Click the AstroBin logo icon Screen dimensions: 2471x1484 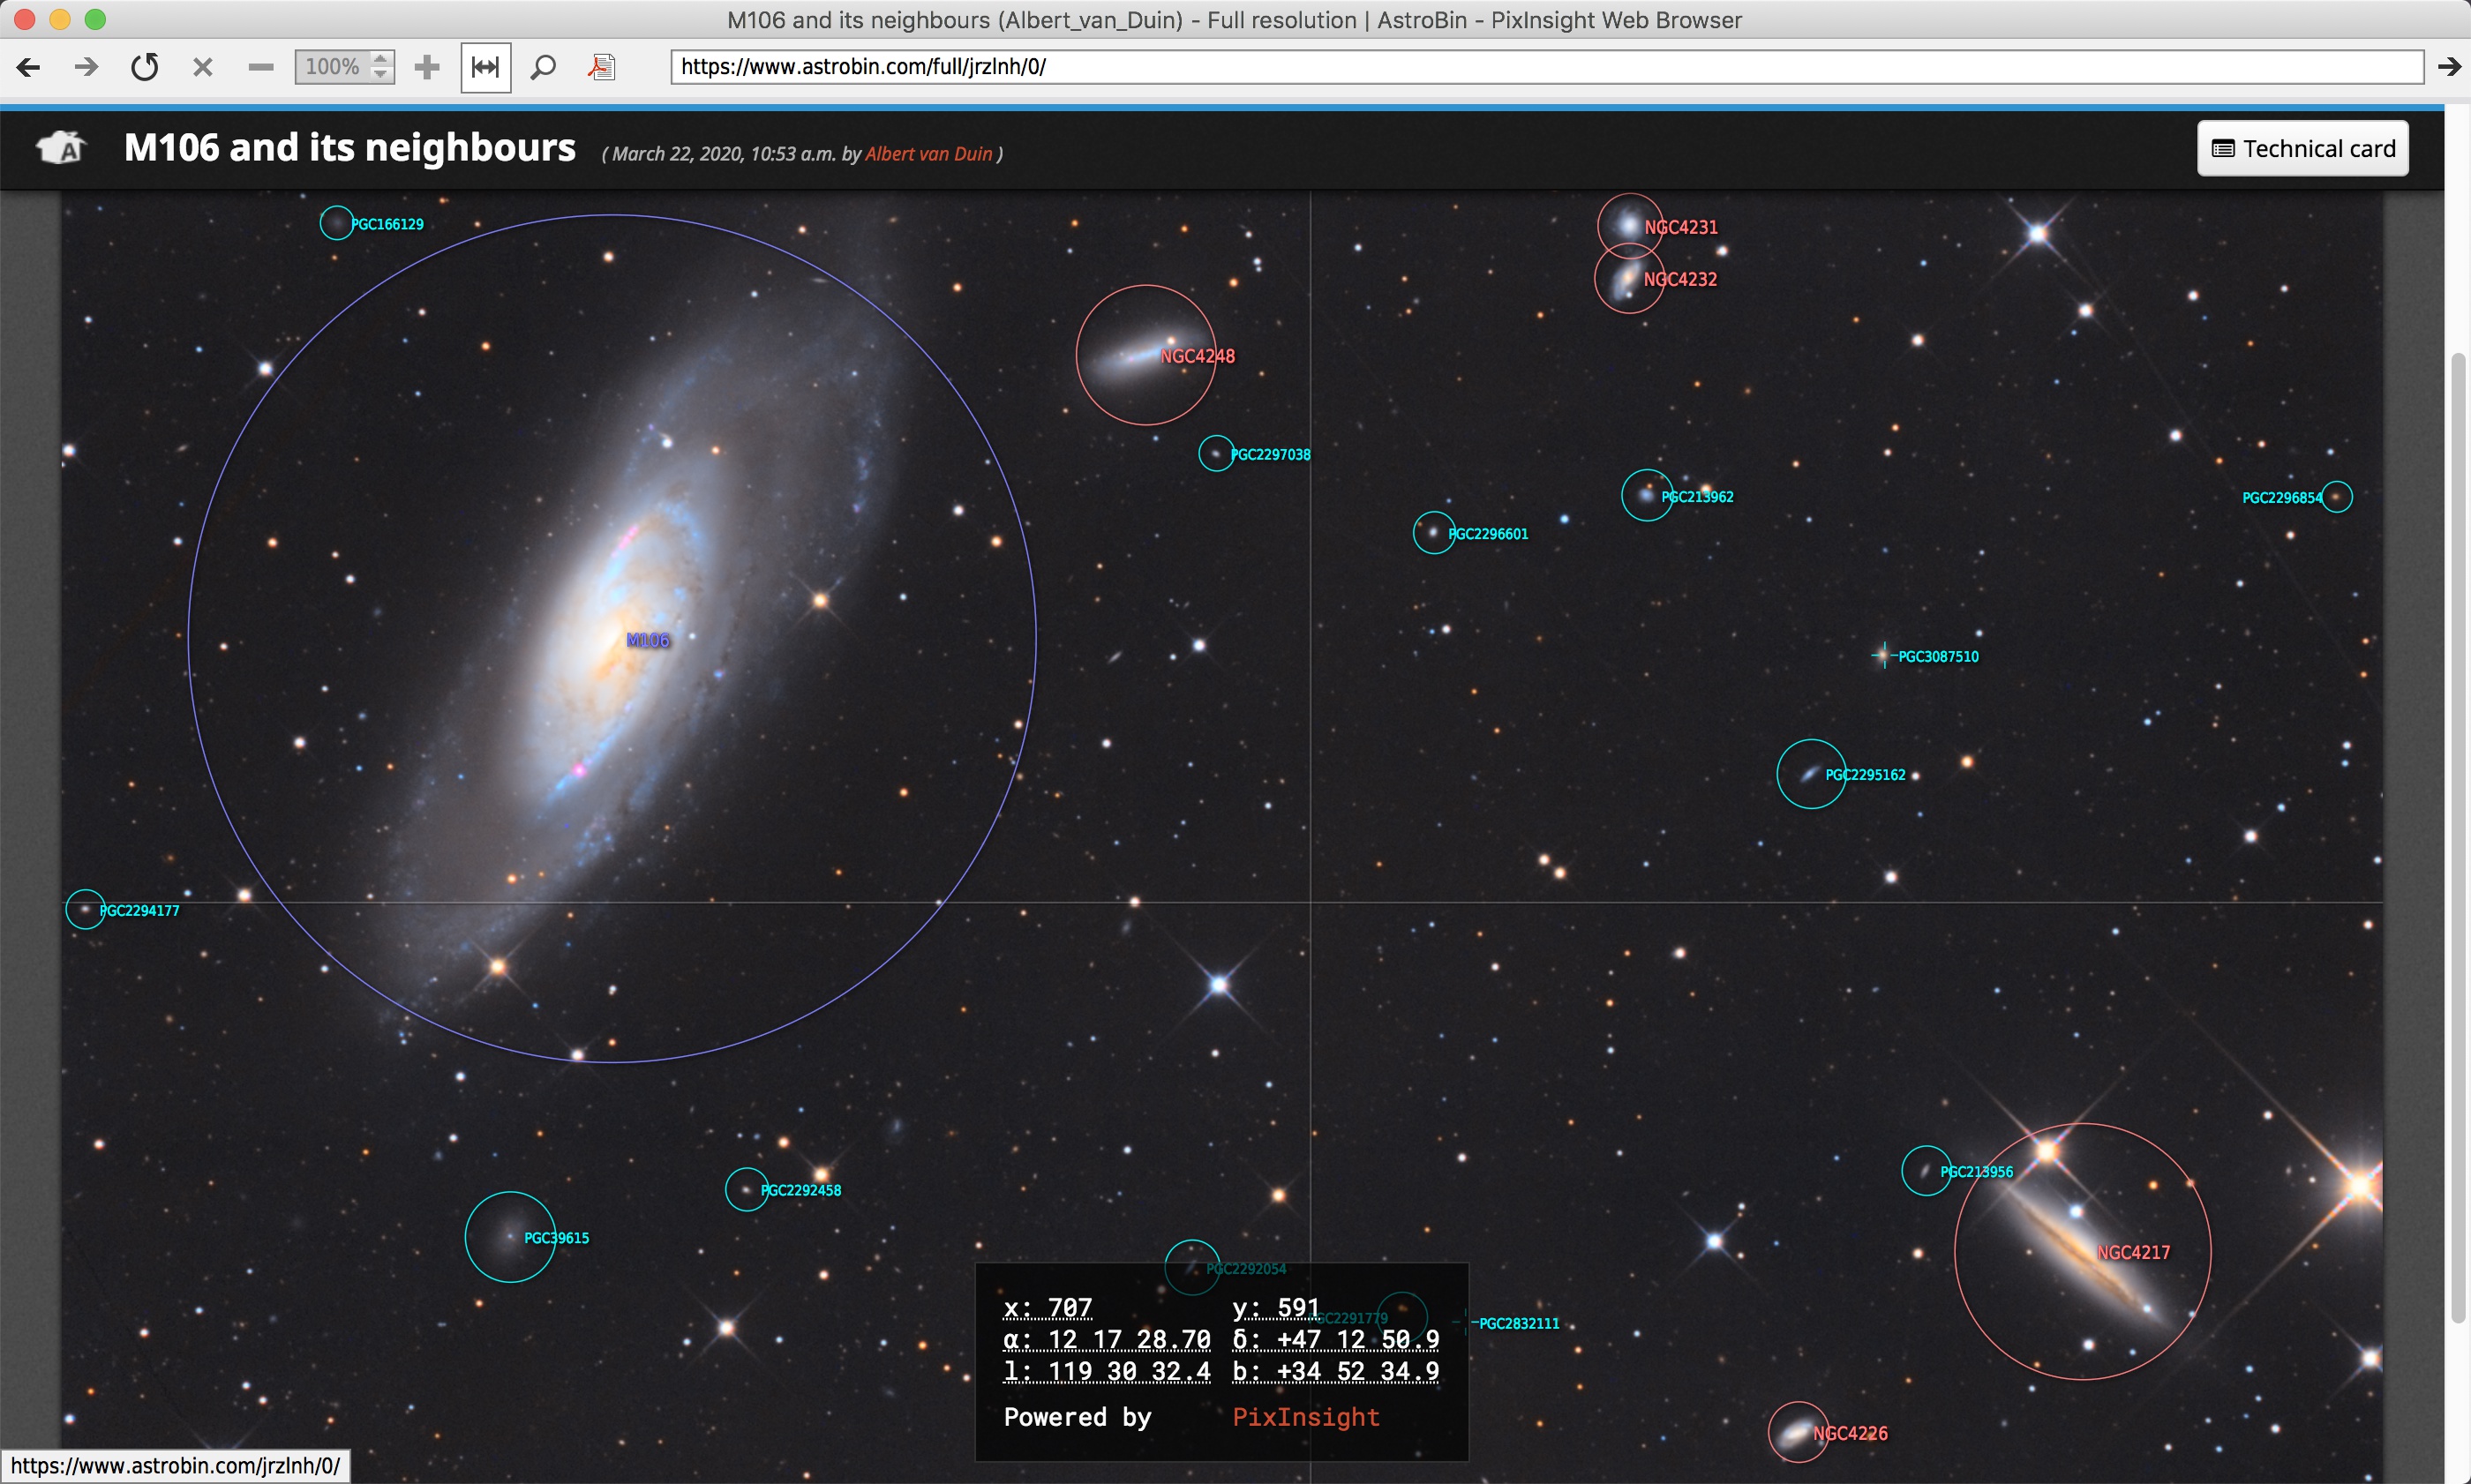(60, 149)
